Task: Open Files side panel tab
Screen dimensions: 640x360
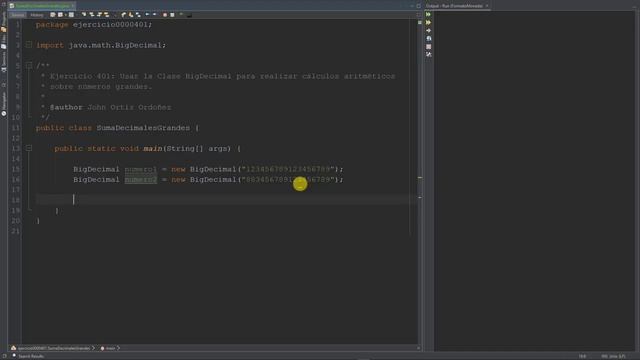Action: [x=4, y=42]
